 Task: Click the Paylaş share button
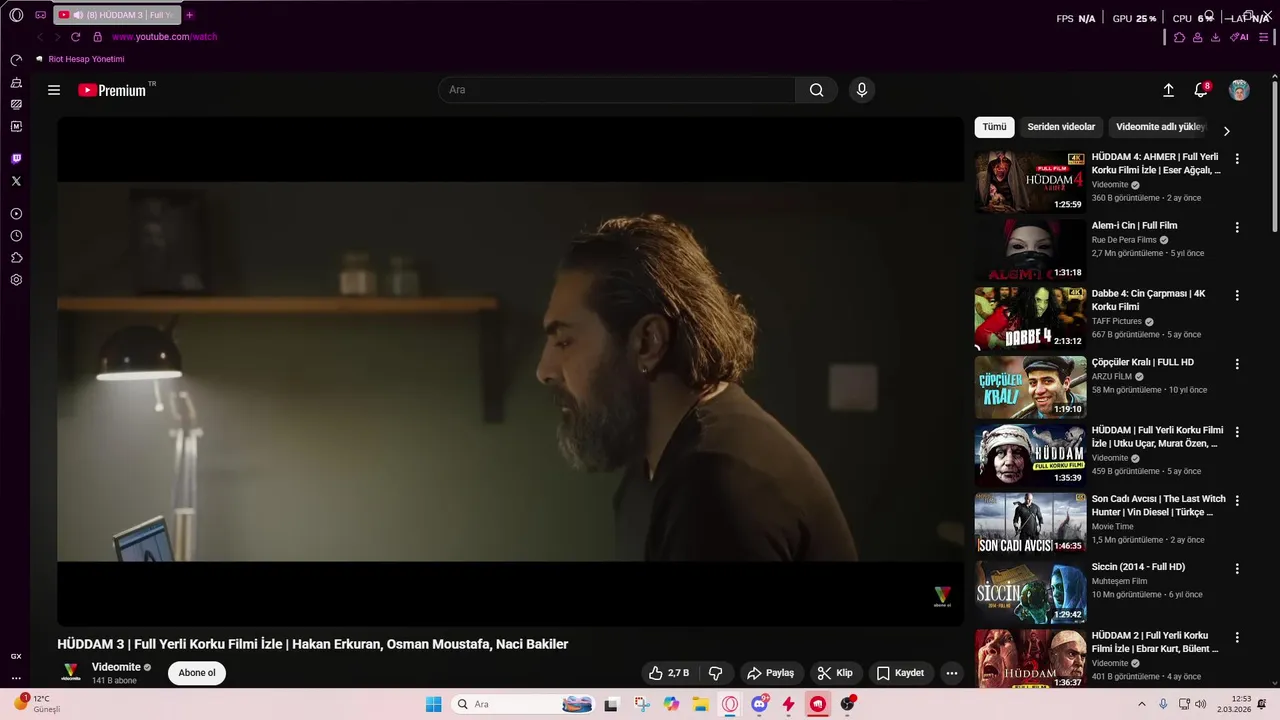click(x=770, y=673)
